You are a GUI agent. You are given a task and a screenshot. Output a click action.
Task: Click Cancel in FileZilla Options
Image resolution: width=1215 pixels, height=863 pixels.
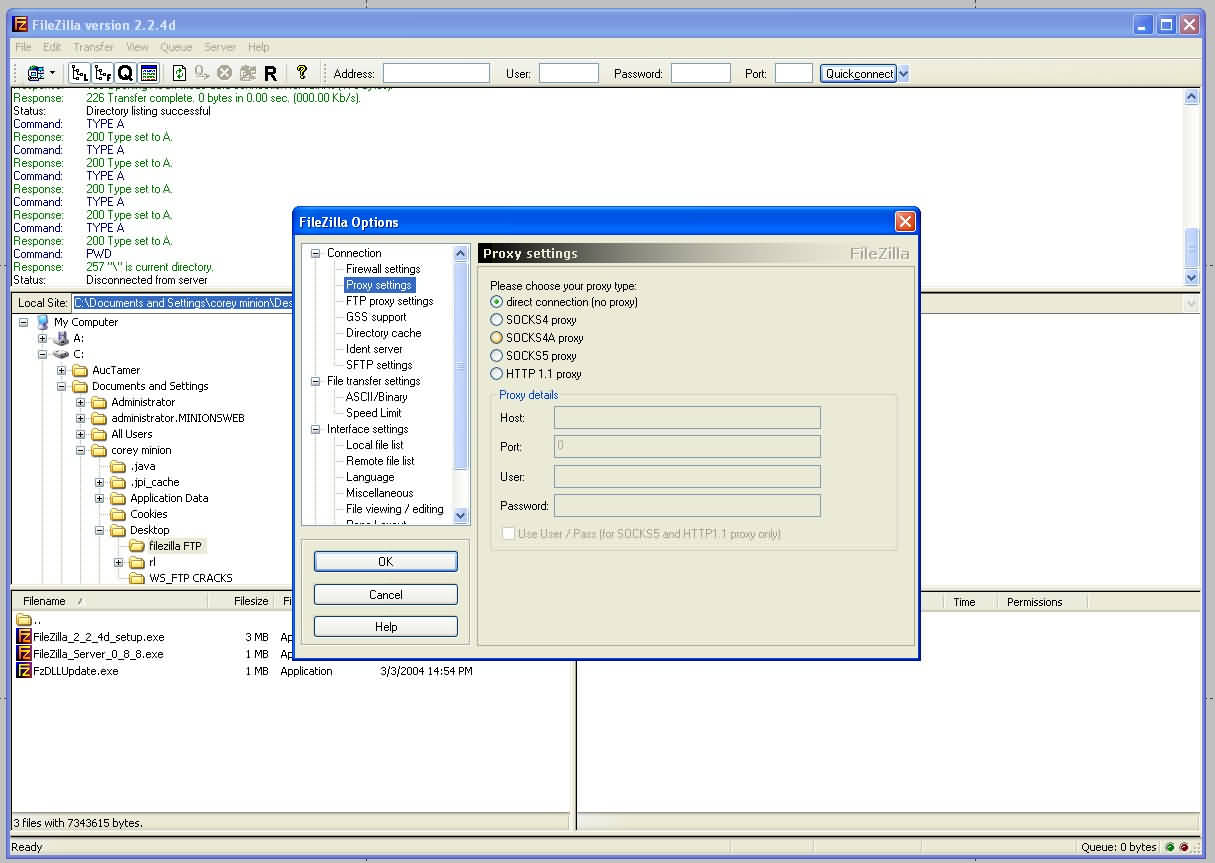[x=385, y=594]
